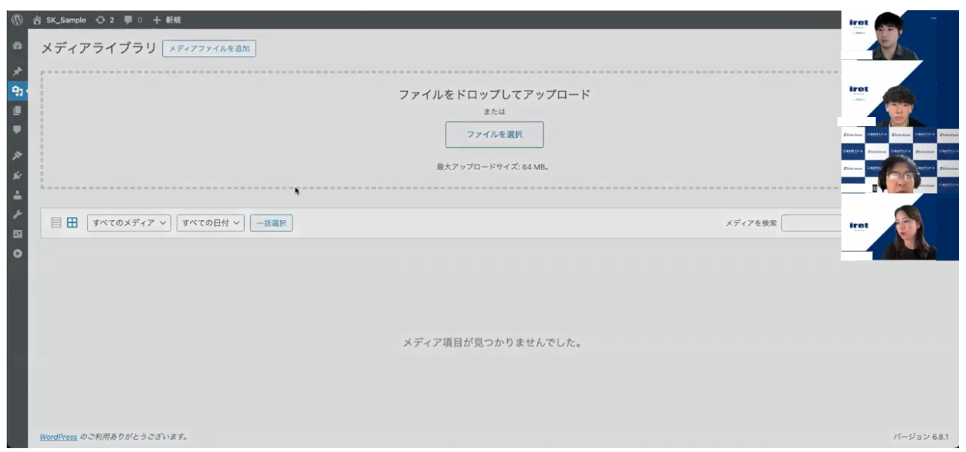Select the top participant video thumbnail

[x=899, y=35]
